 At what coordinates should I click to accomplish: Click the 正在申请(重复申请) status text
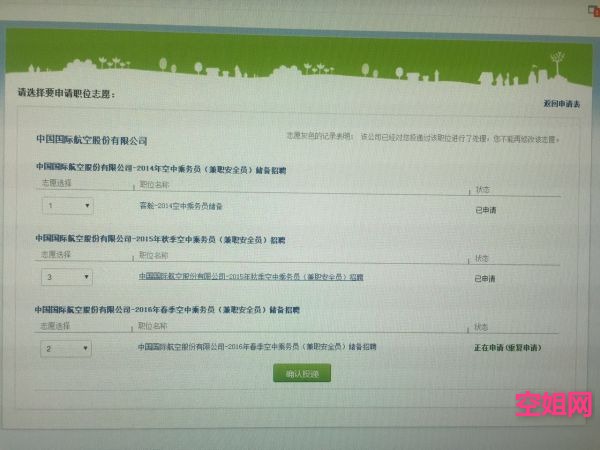click(508, 348)
